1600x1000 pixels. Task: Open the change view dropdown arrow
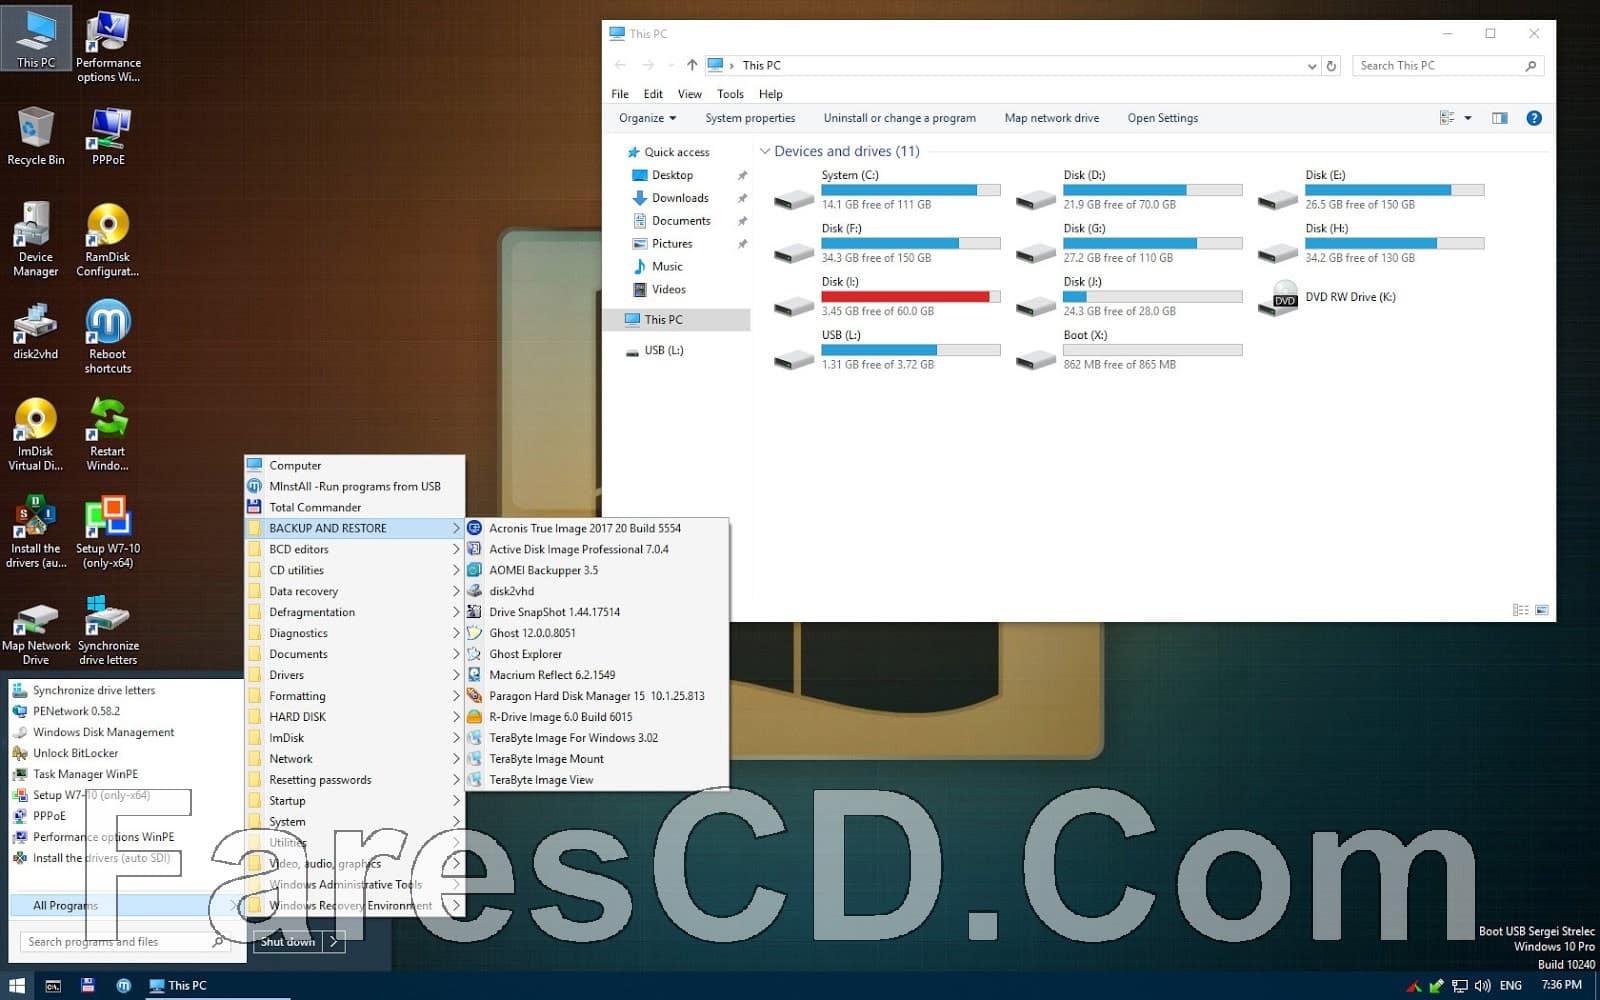1468,118
